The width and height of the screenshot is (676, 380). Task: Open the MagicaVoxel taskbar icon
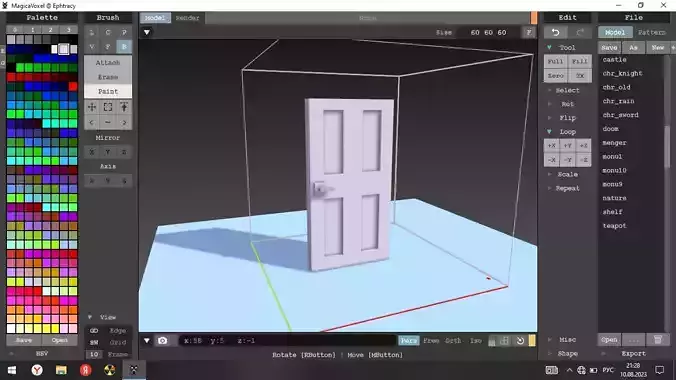pos(134,370)
